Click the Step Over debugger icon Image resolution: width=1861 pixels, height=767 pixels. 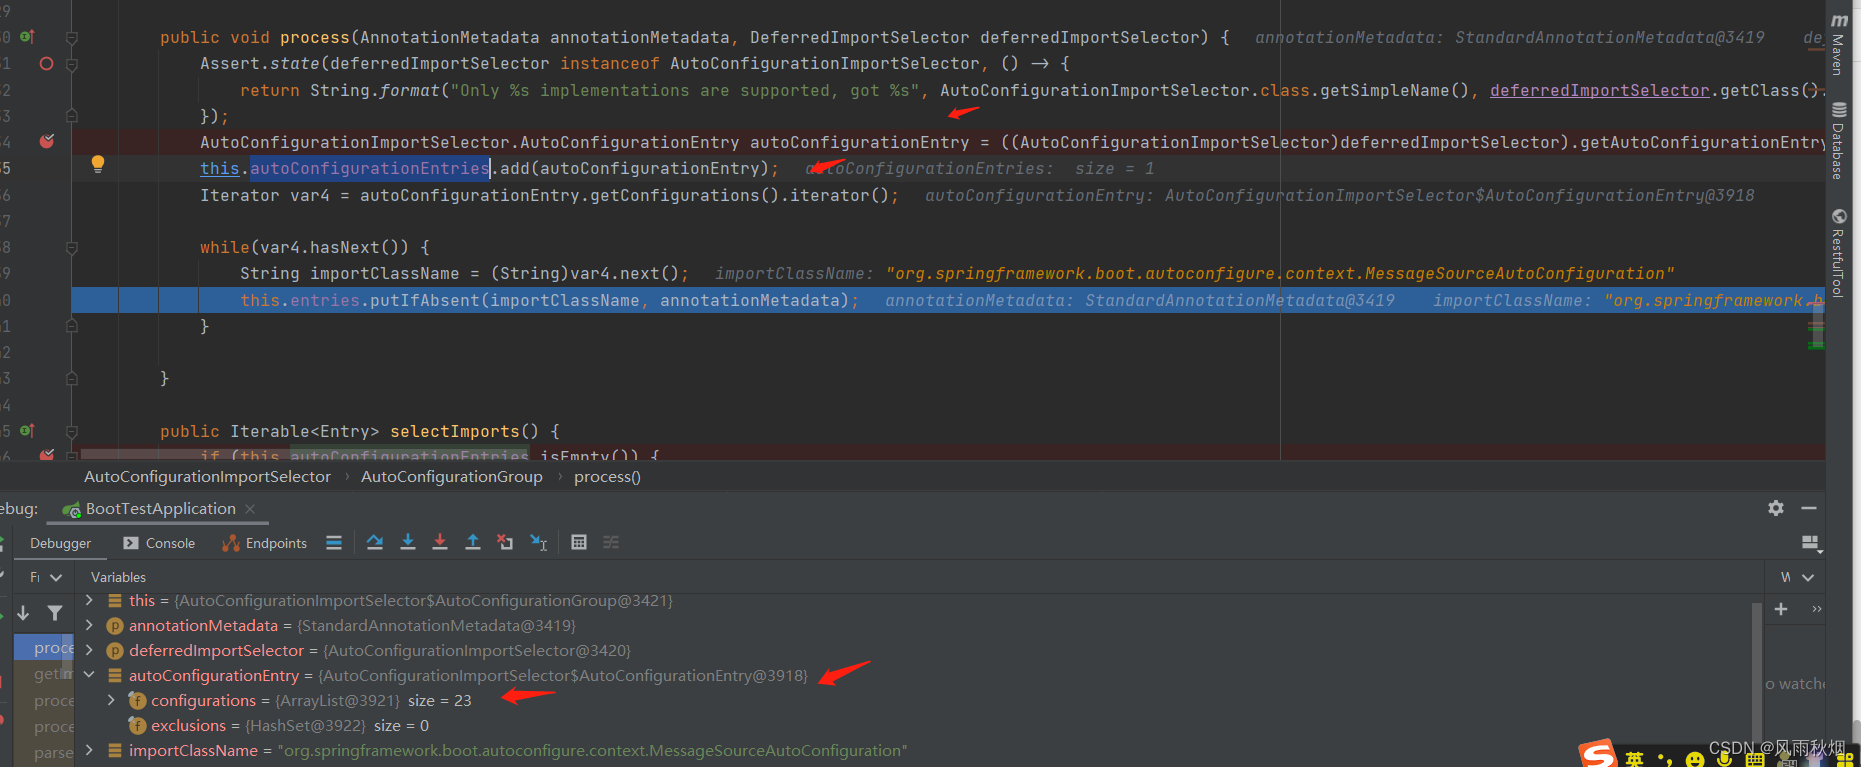point(375,542)
